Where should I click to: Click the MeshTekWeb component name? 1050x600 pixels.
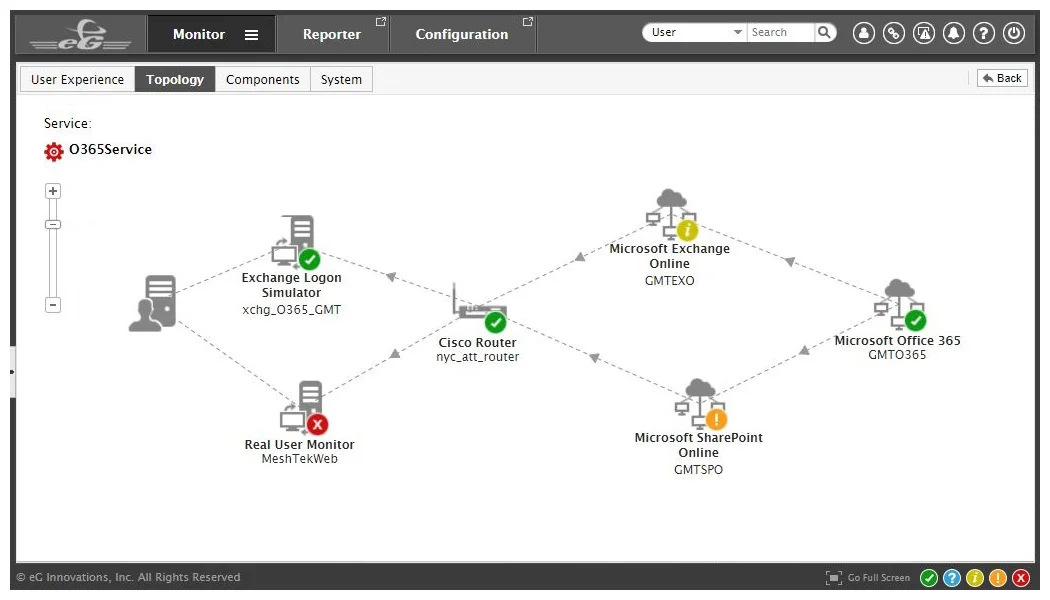[x=299, y=459]
